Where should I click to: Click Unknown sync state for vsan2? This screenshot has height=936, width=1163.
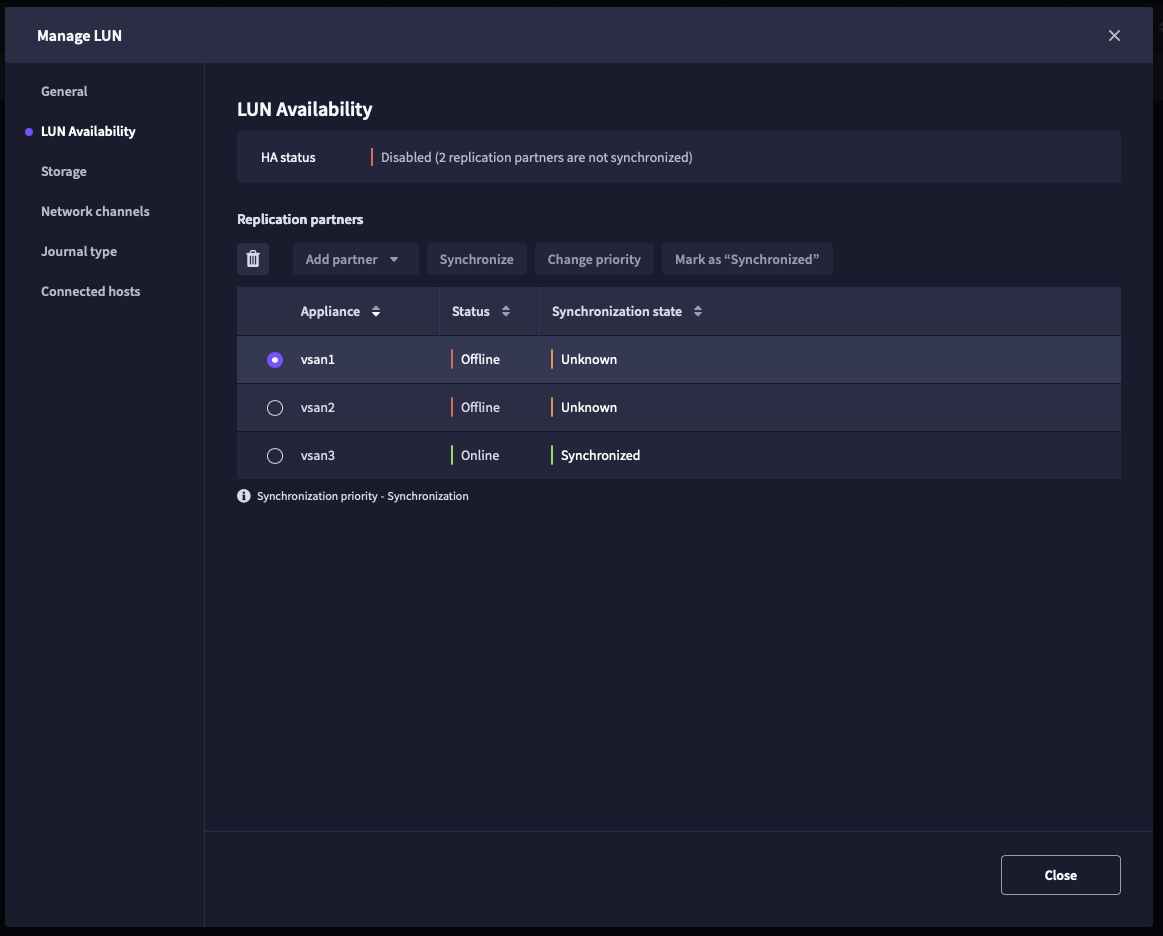coord(589,407)
